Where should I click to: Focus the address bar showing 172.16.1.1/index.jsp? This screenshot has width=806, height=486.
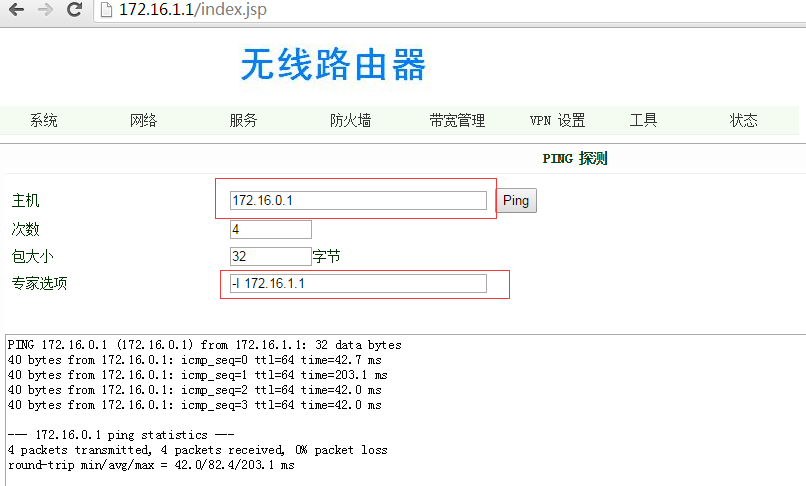pos(400,12)
